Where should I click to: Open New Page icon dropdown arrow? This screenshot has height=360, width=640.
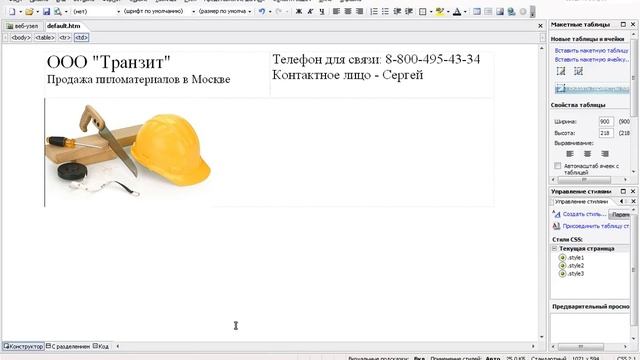point(20,12)
